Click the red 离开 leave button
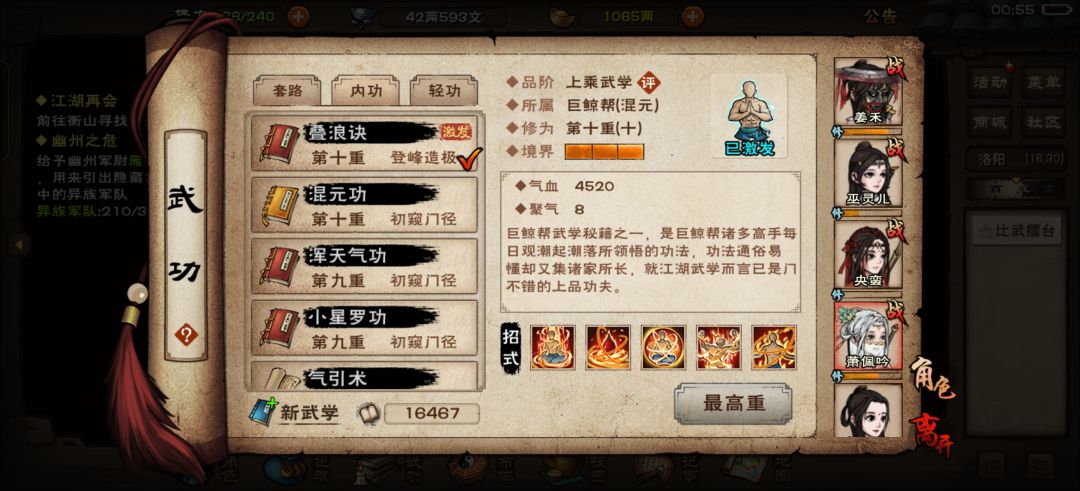Image resolution: width=1080 pixels, height=491 pixels. [x=932, y=435]
